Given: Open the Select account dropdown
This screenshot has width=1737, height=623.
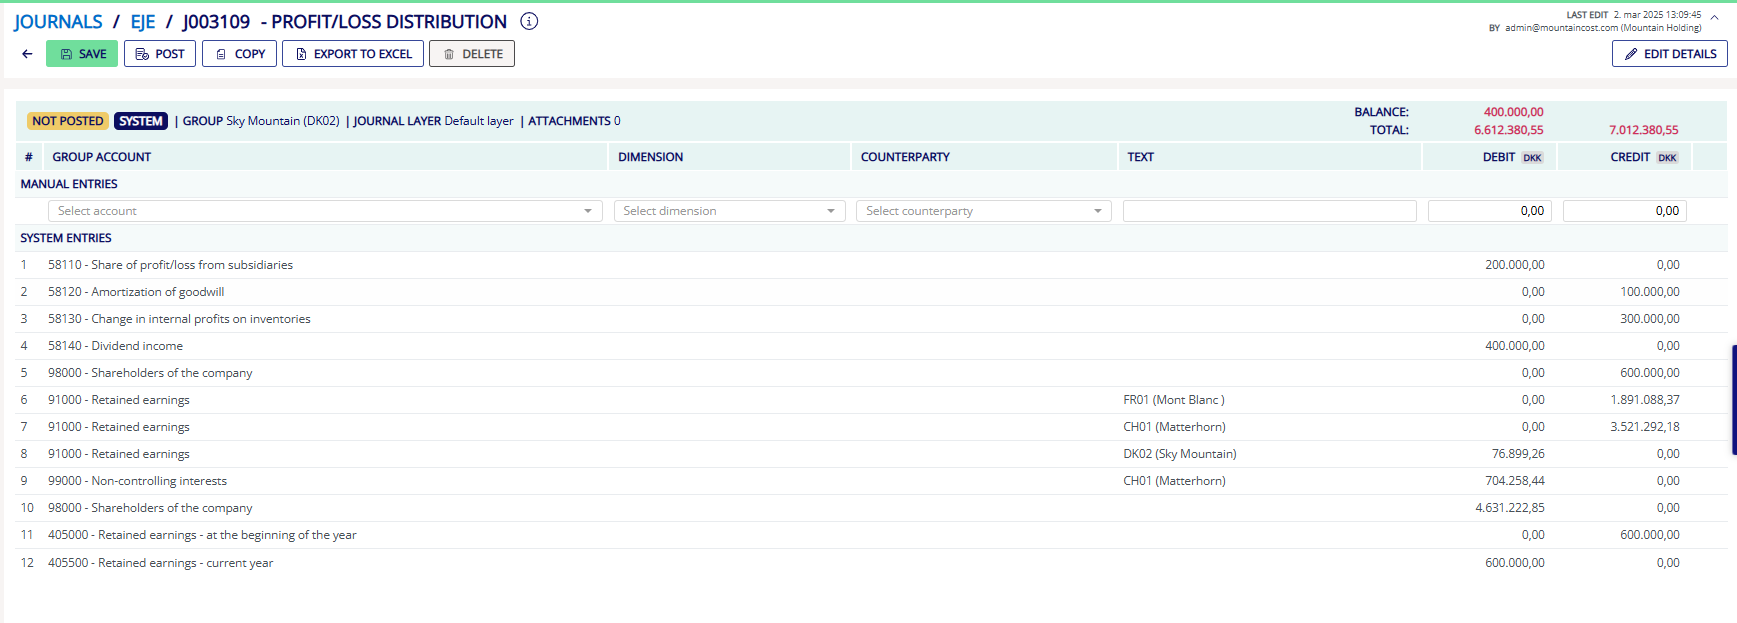Looking at the screenshot, I should coord(325,211).
